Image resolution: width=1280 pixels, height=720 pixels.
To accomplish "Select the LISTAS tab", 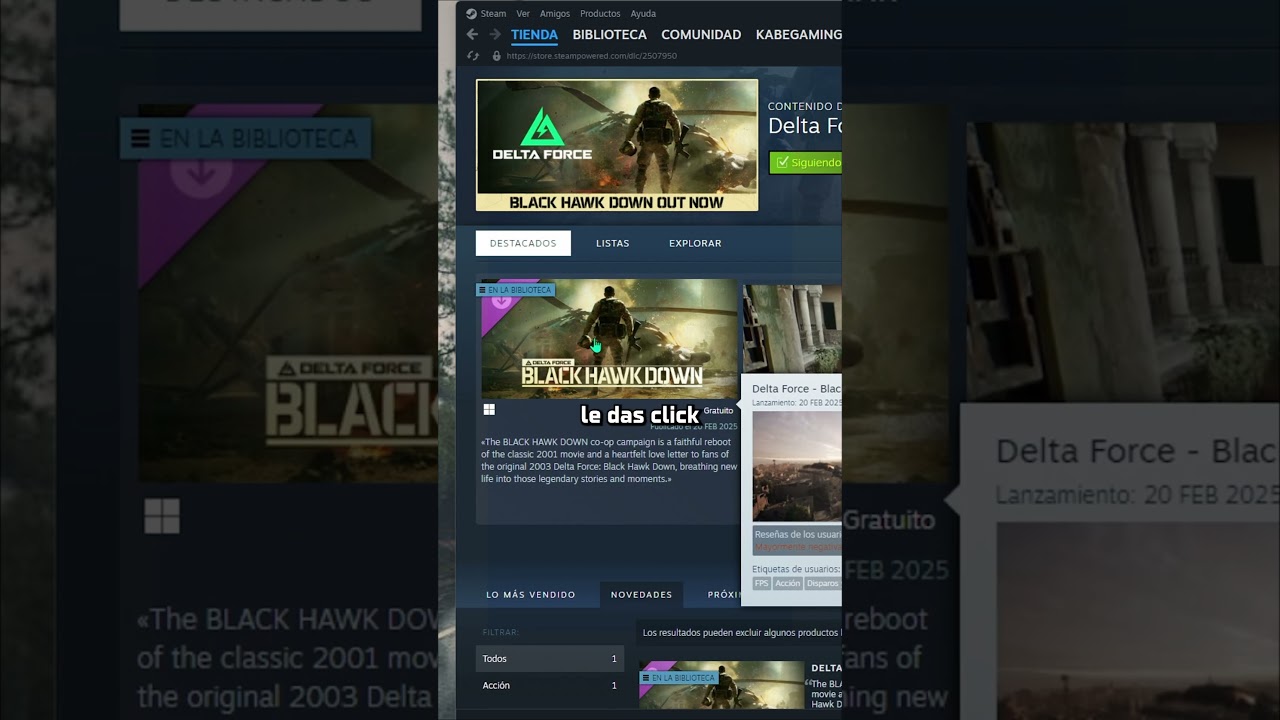I will 613,243.
